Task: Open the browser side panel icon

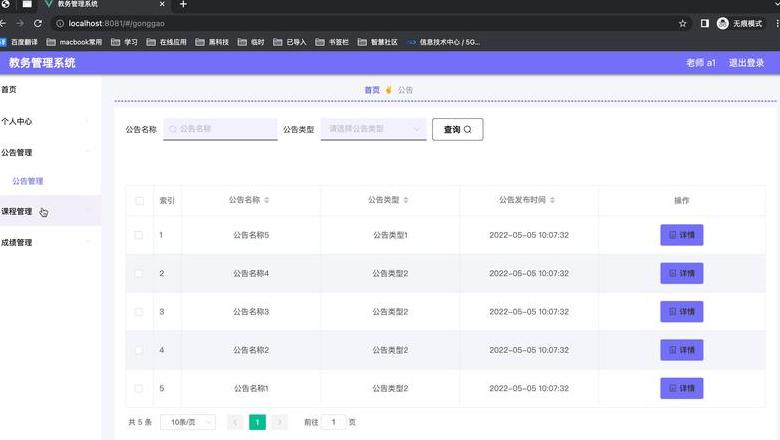Action: click(x=704, y=23)
